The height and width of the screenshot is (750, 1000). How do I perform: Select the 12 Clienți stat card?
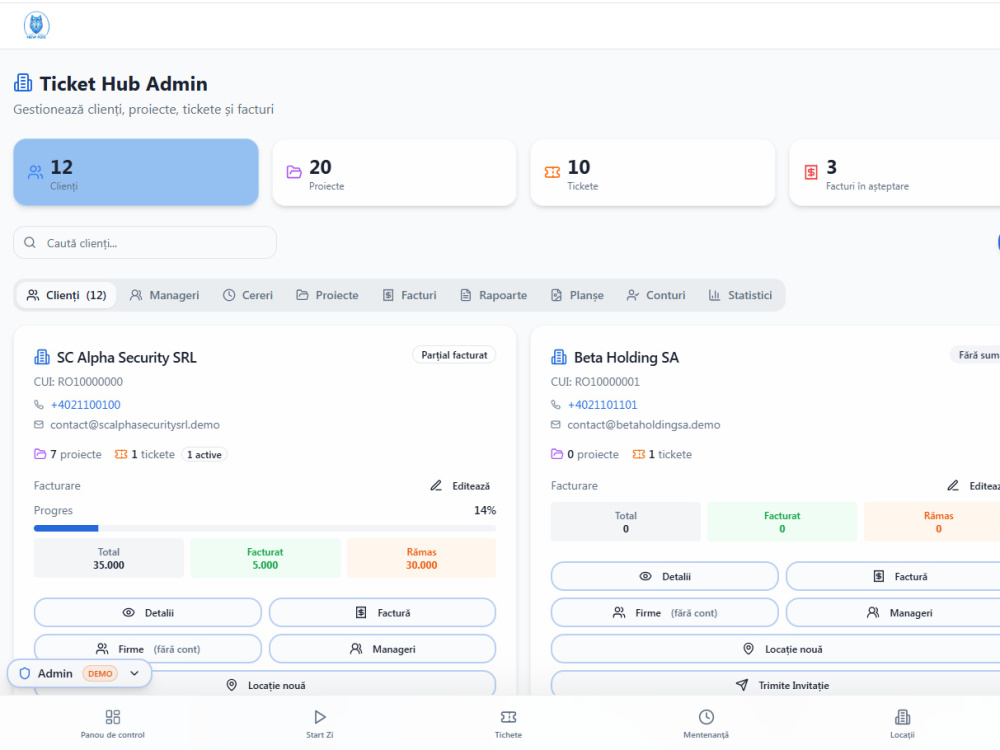[136, 172]
